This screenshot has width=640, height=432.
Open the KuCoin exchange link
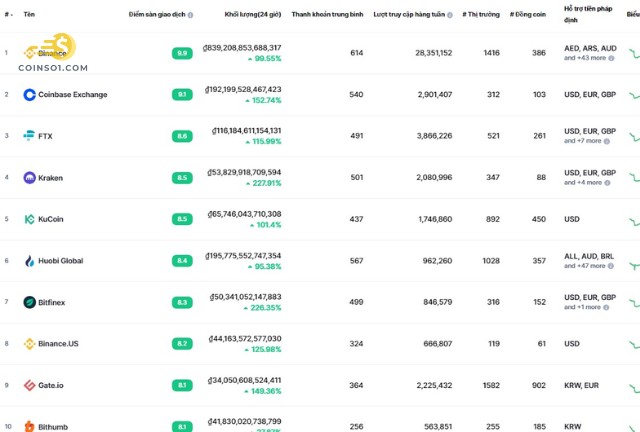pos(51,219)
